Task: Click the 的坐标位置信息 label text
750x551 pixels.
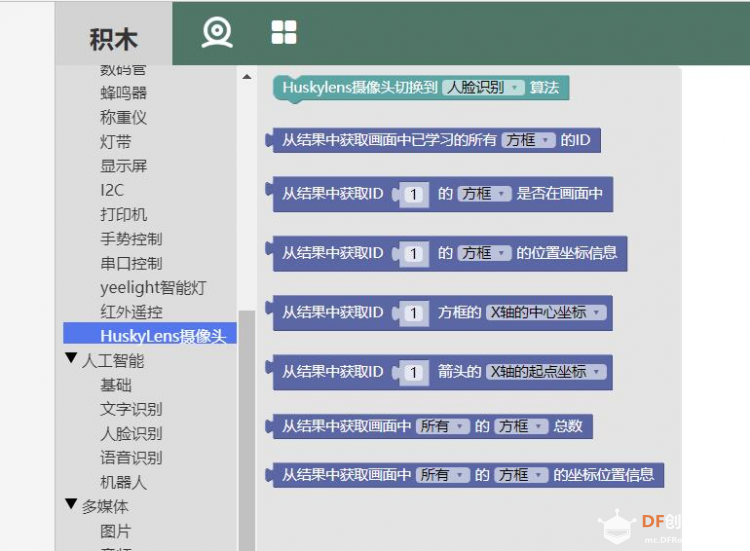Action: pyautogui.click(x=604, y=475)
